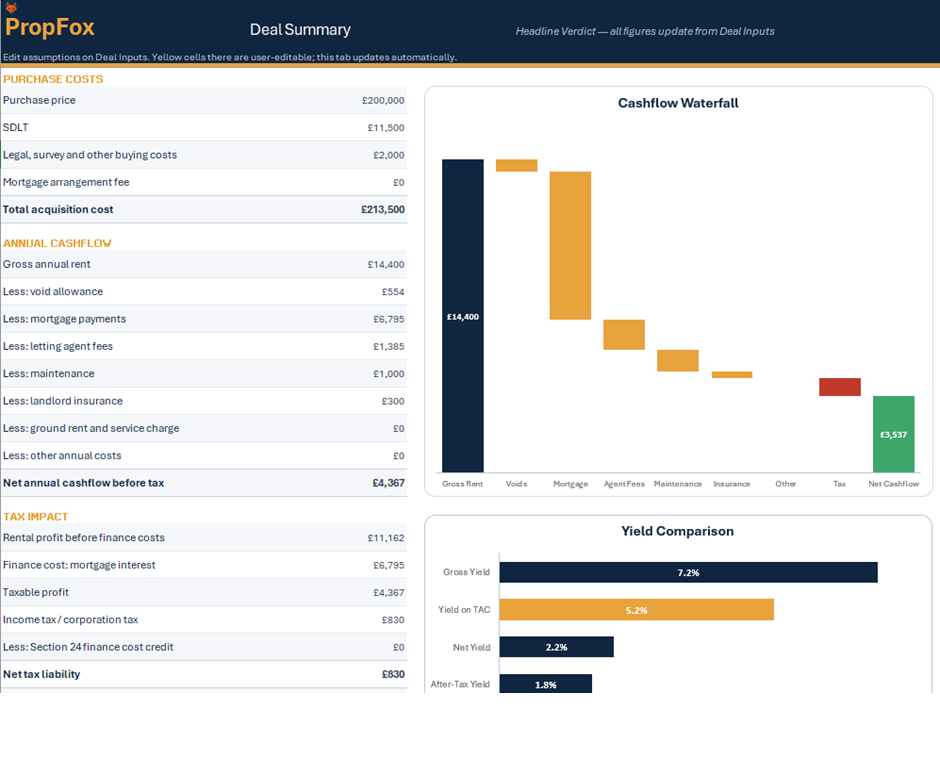Select the Gross Yield 7.2% bar
The image size is (940, 760).
pos(688,572)
